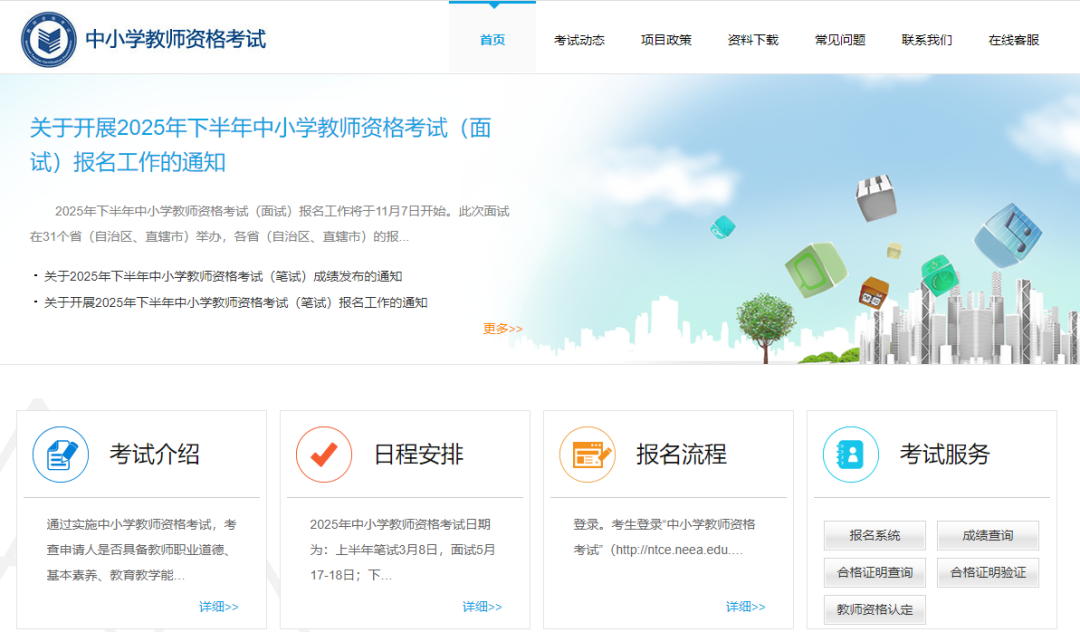Open the 项目政策 section
1080x632 pixels.
click(666, 39)
